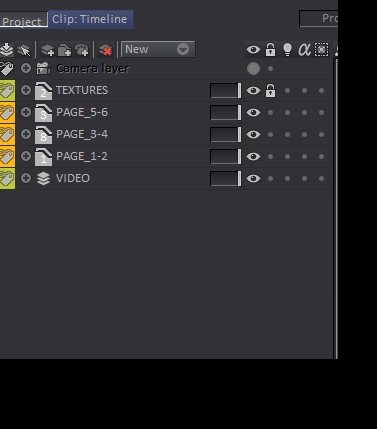
Task: Lock the VIDEO layer
Action: [270, 179]
